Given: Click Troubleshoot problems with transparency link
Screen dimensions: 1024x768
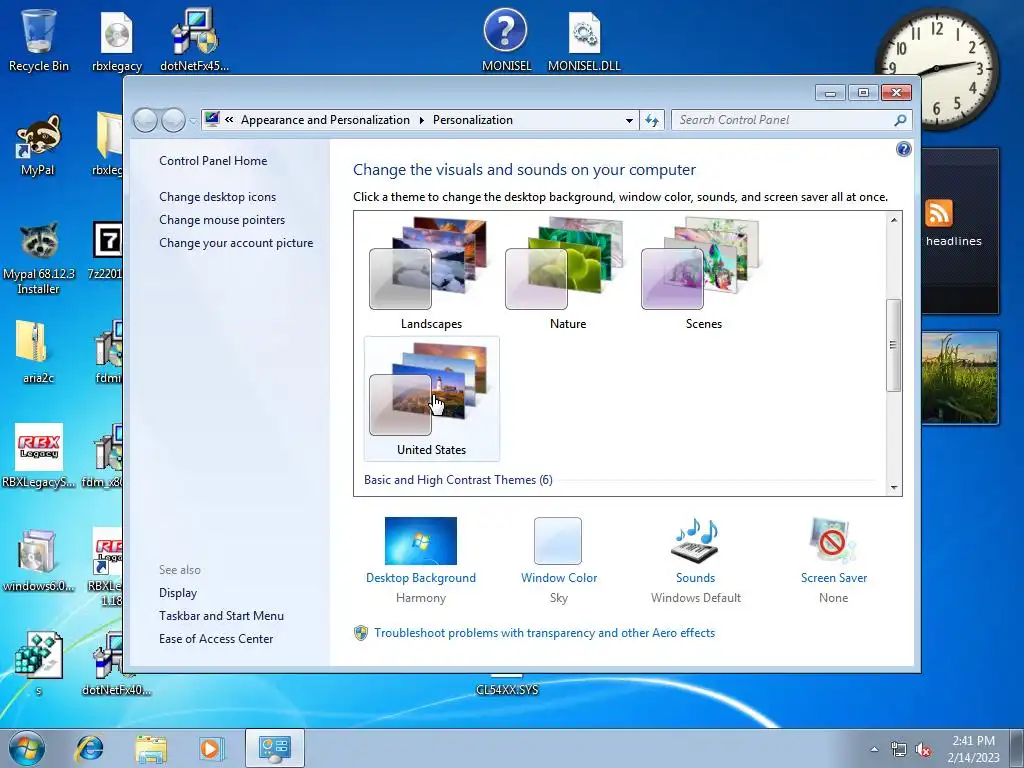Looking at the screenshot, I should 544,633.
